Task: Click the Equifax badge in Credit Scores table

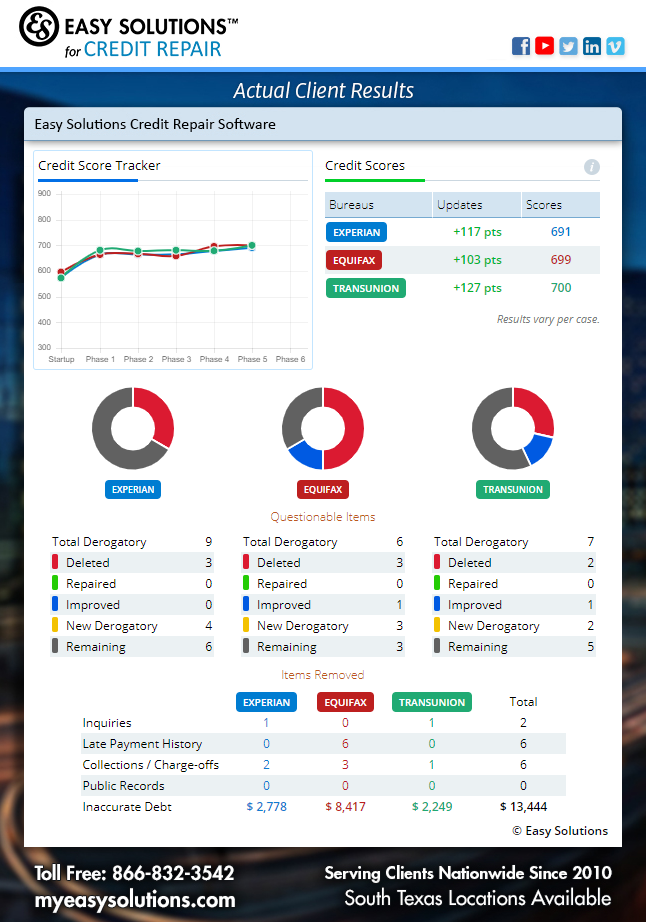Action: (354, 260)
